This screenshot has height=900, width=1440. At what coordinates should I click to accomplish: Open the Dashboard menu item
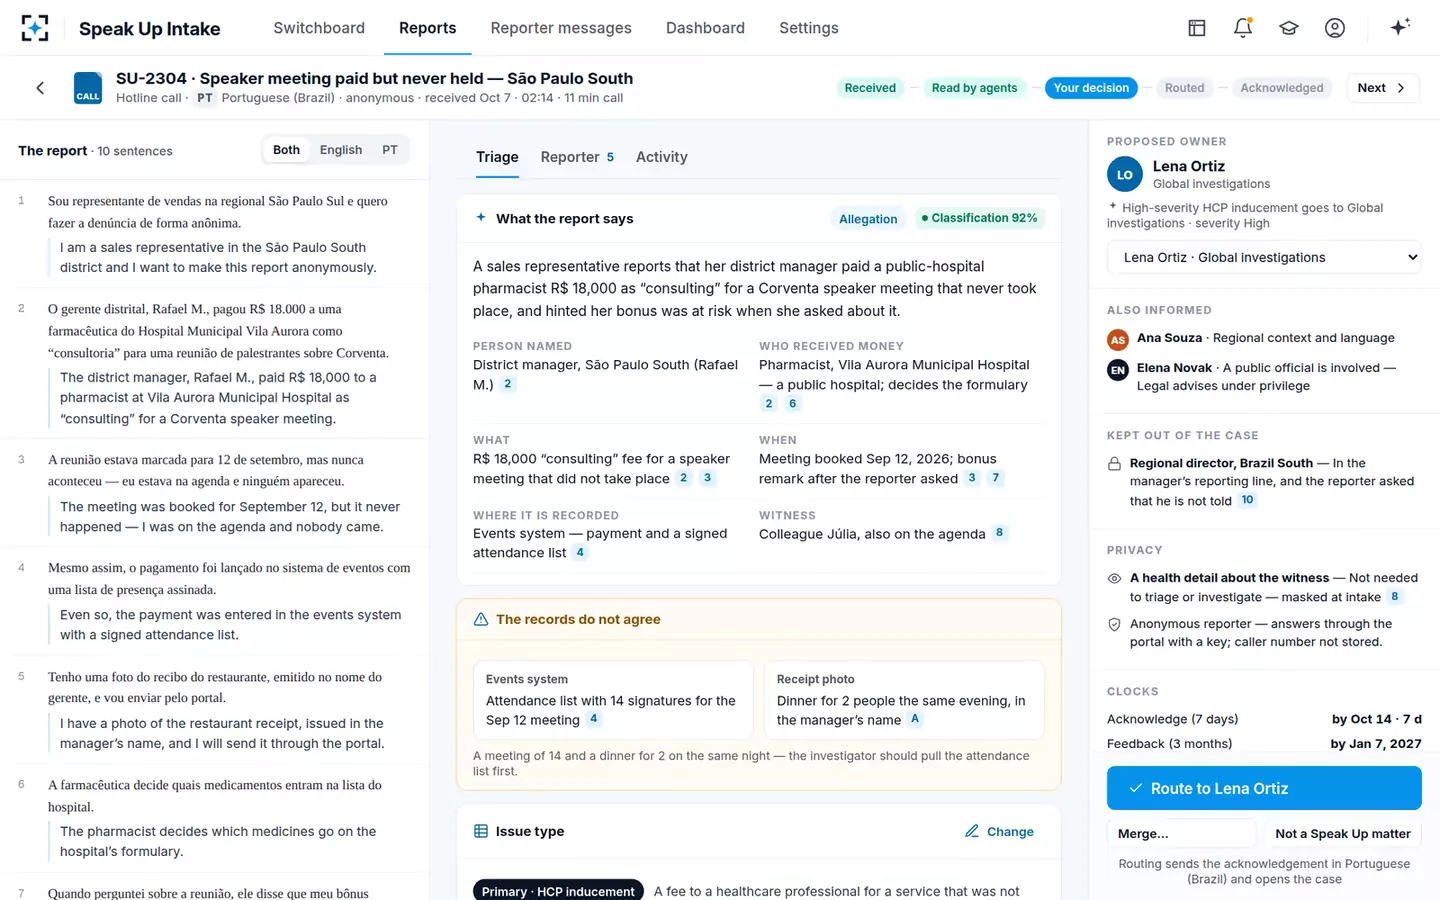(705, 28)
